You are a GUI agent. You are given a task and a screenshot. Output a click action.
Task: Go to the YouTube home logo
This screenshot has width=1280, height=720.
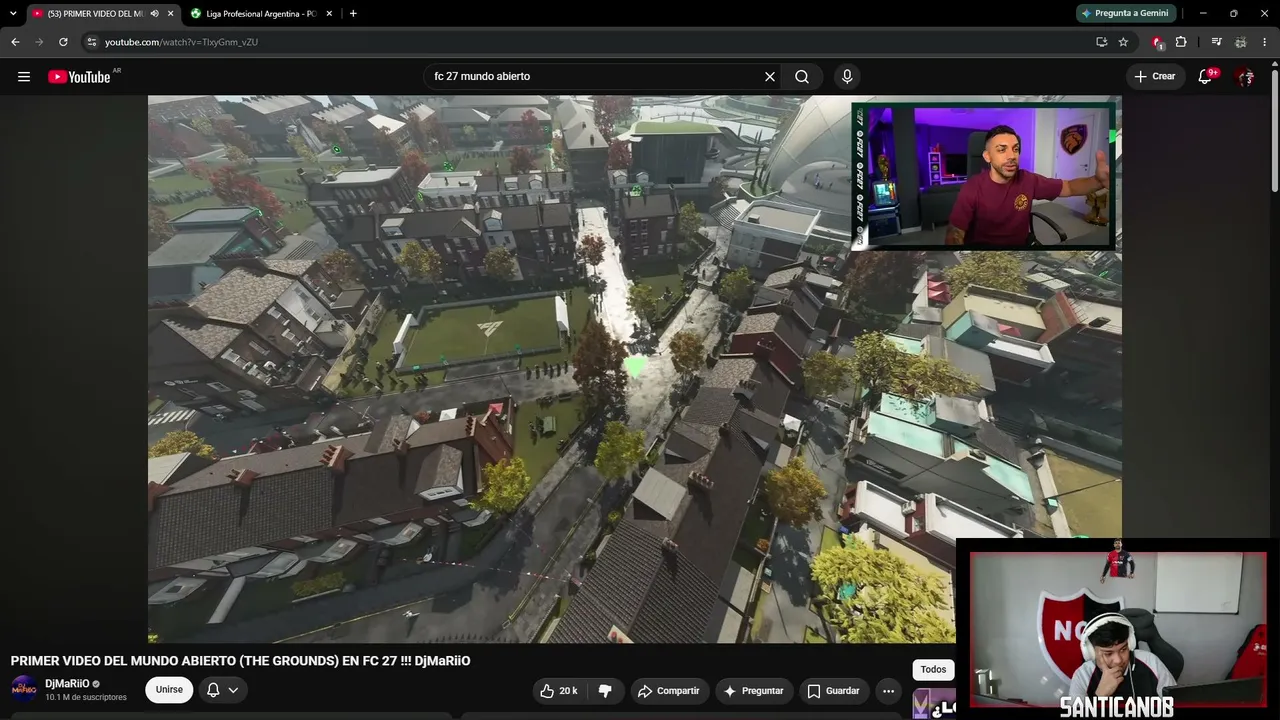[x=79, y=77]
